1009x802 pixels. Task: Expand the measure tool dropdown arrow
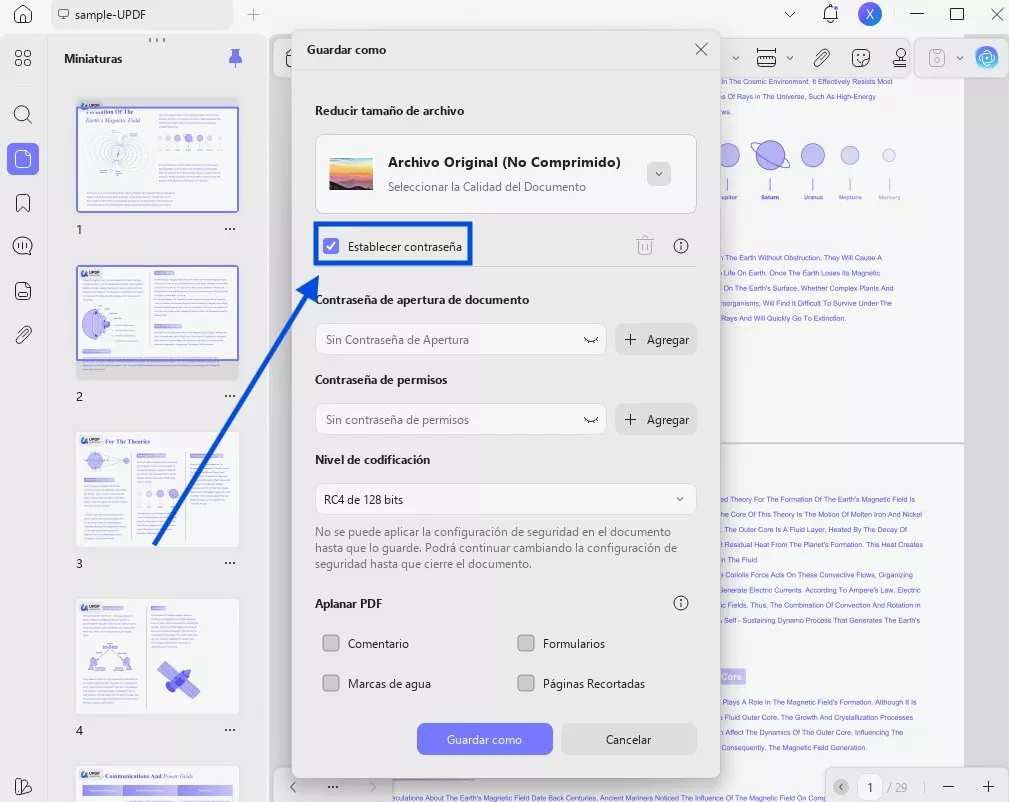click(790, 58)
